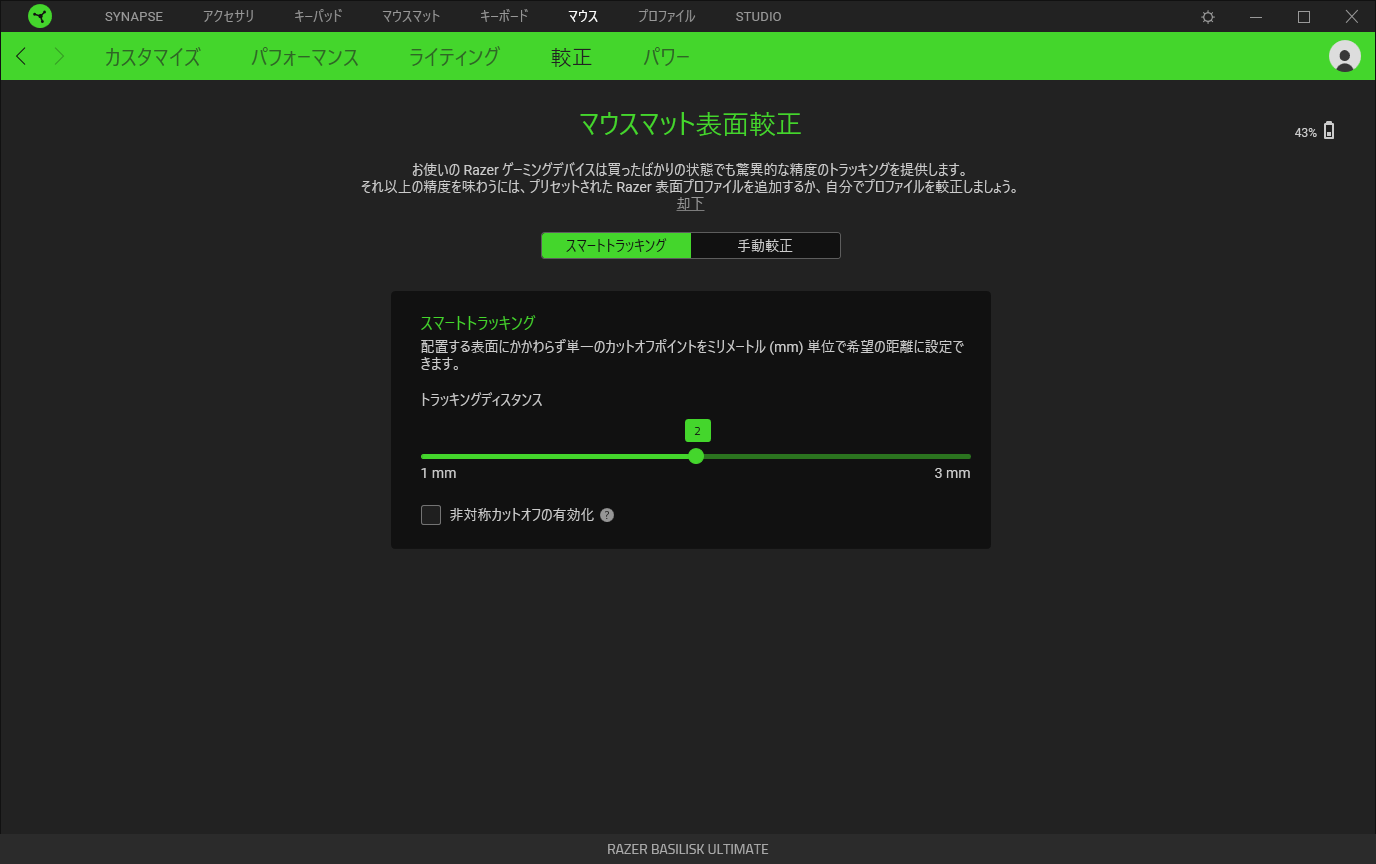
Task: Enable 非対称カットオフの有効化 checkbox
Action: [x=431, y=515]
